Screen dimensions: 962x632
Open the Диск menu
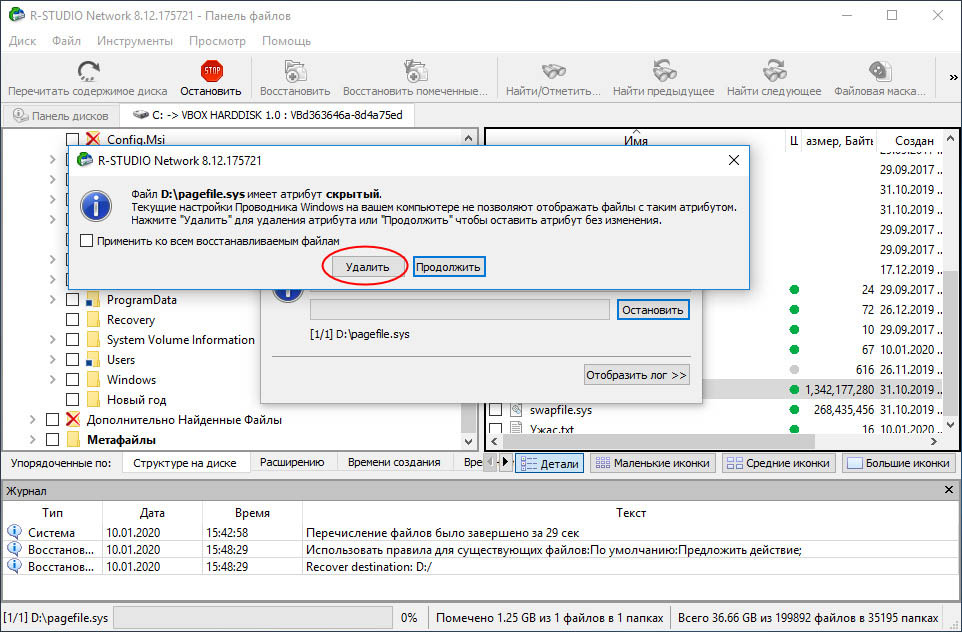[23, 41]
